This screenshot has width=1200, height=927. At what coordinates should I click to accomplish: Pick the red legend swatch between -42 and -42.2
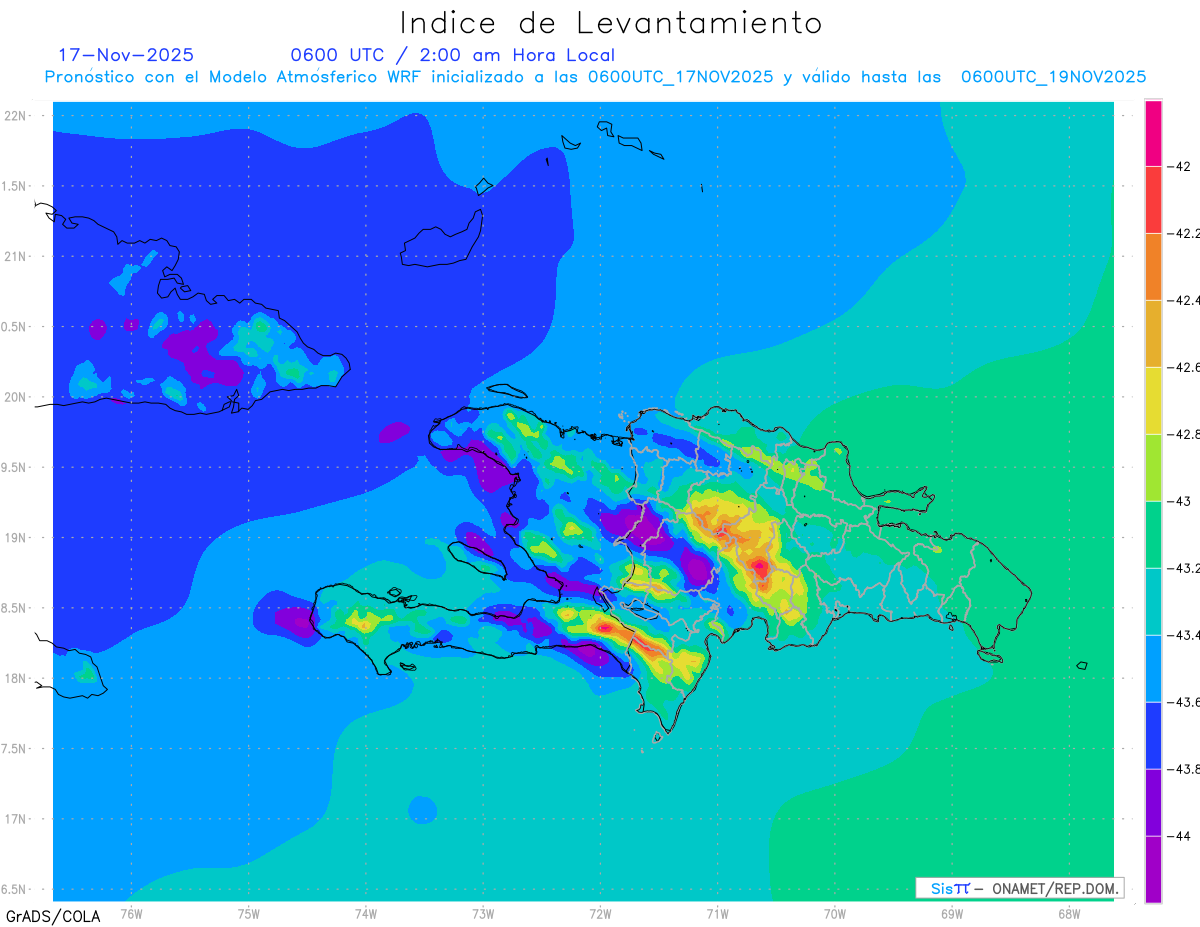[x=1153, y=200]
